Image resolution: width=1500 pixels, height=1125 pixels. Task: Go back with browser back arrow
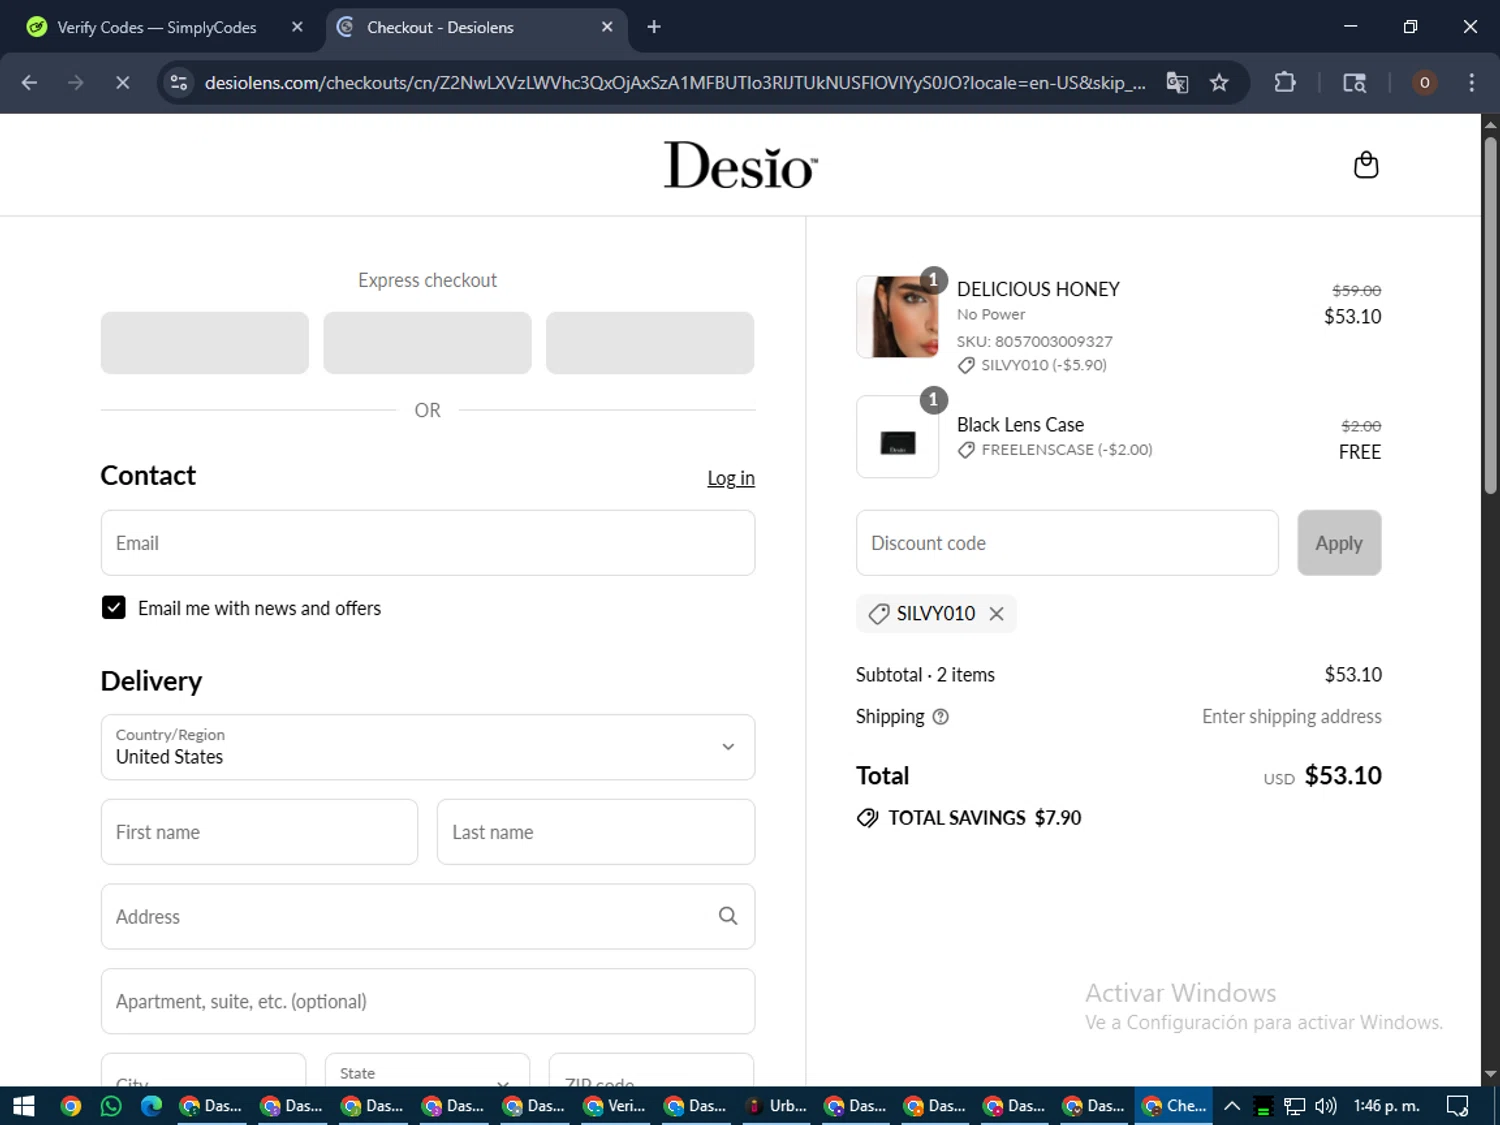tap(29, 83)
